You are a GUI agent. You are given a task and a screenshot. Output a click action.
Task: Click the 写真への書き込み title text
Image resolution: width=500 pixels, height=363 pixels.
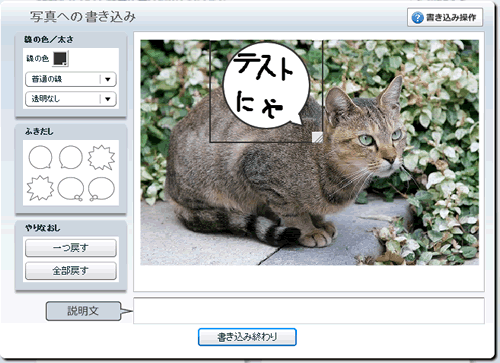click(x=83, y=17)
